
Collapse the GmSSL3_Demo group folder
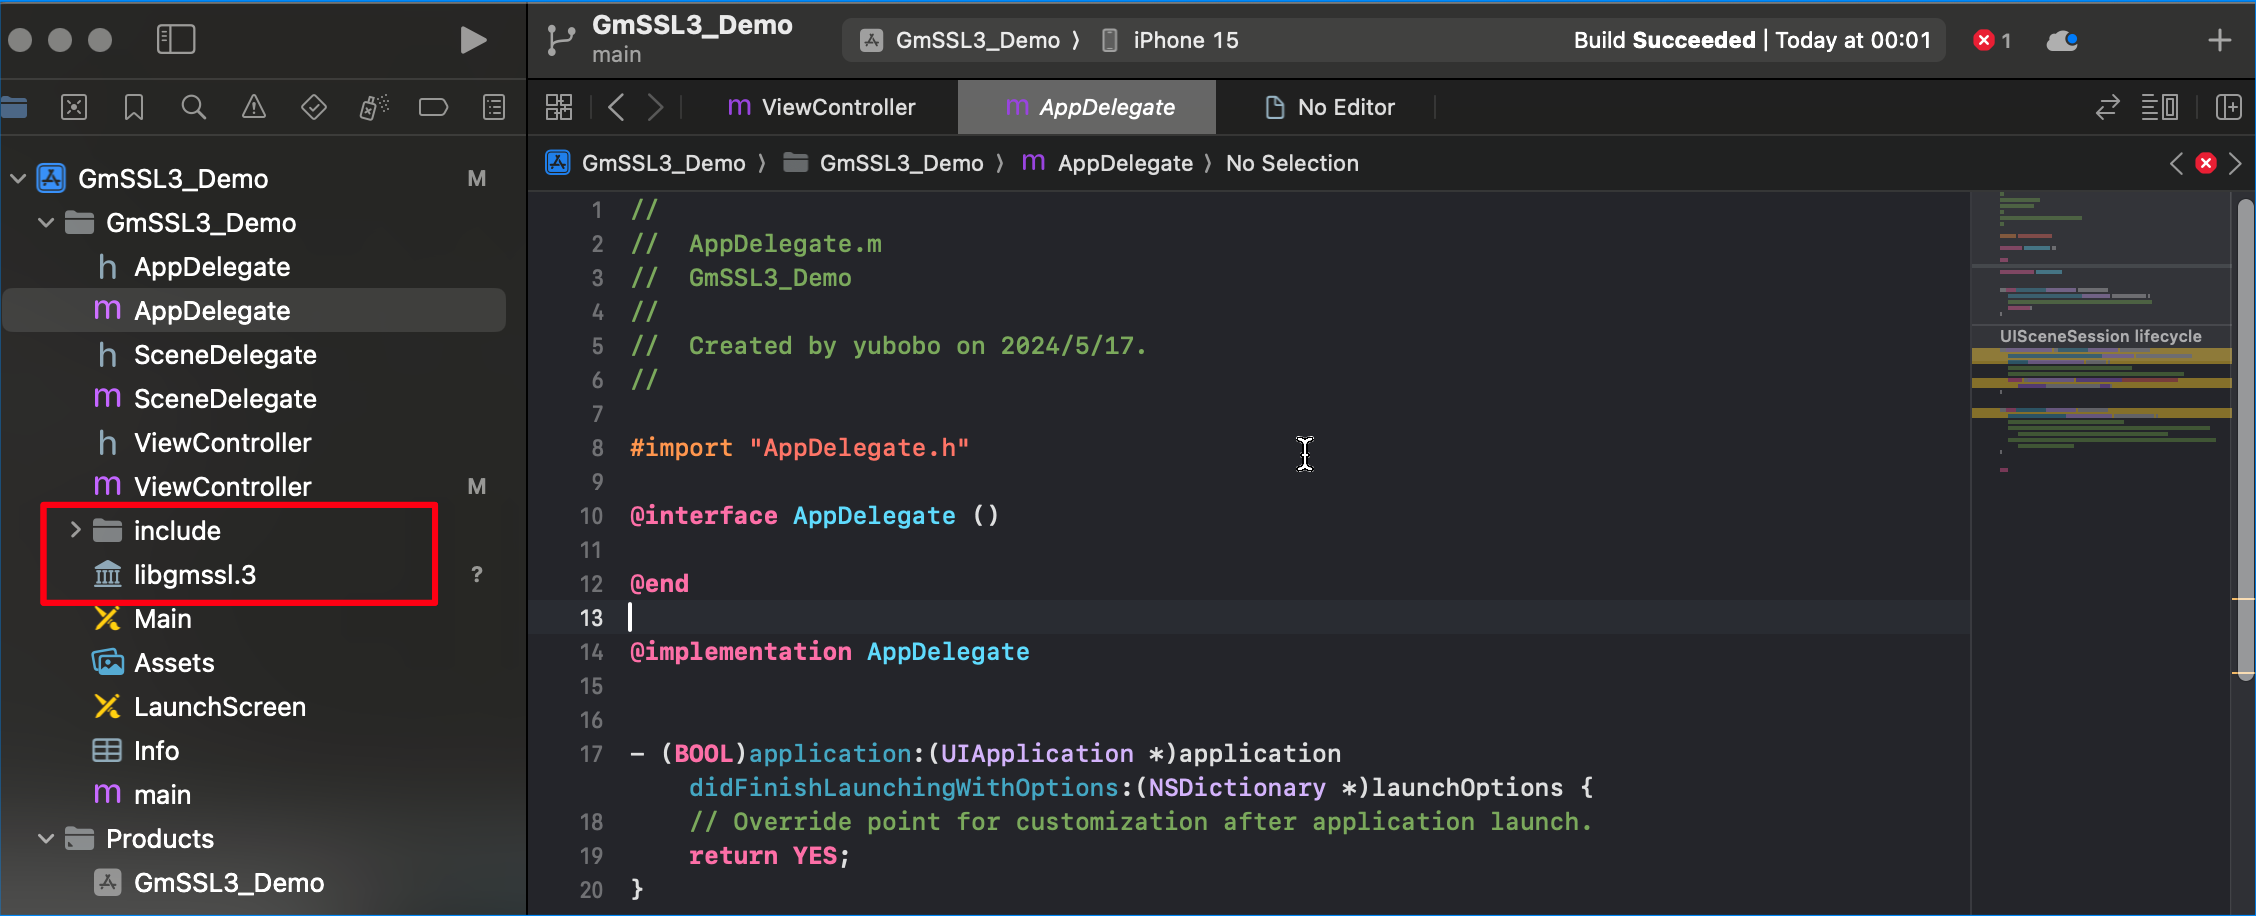46,223
